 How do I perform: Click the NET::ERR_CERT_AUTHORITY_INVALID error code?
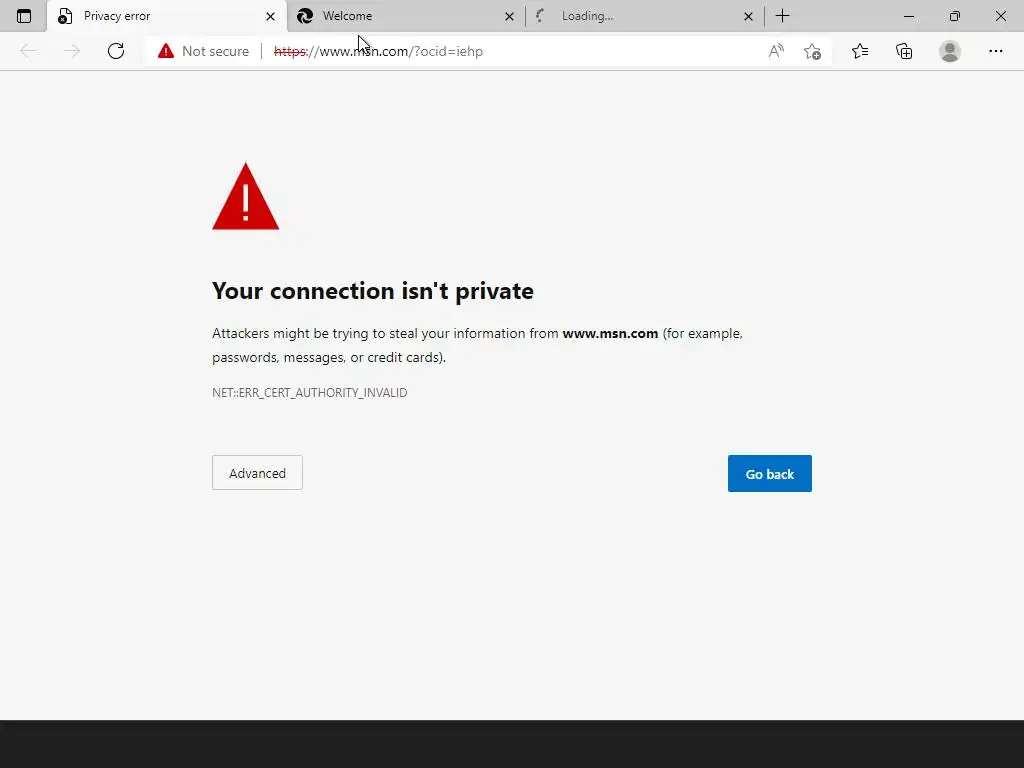coord(309,393)
